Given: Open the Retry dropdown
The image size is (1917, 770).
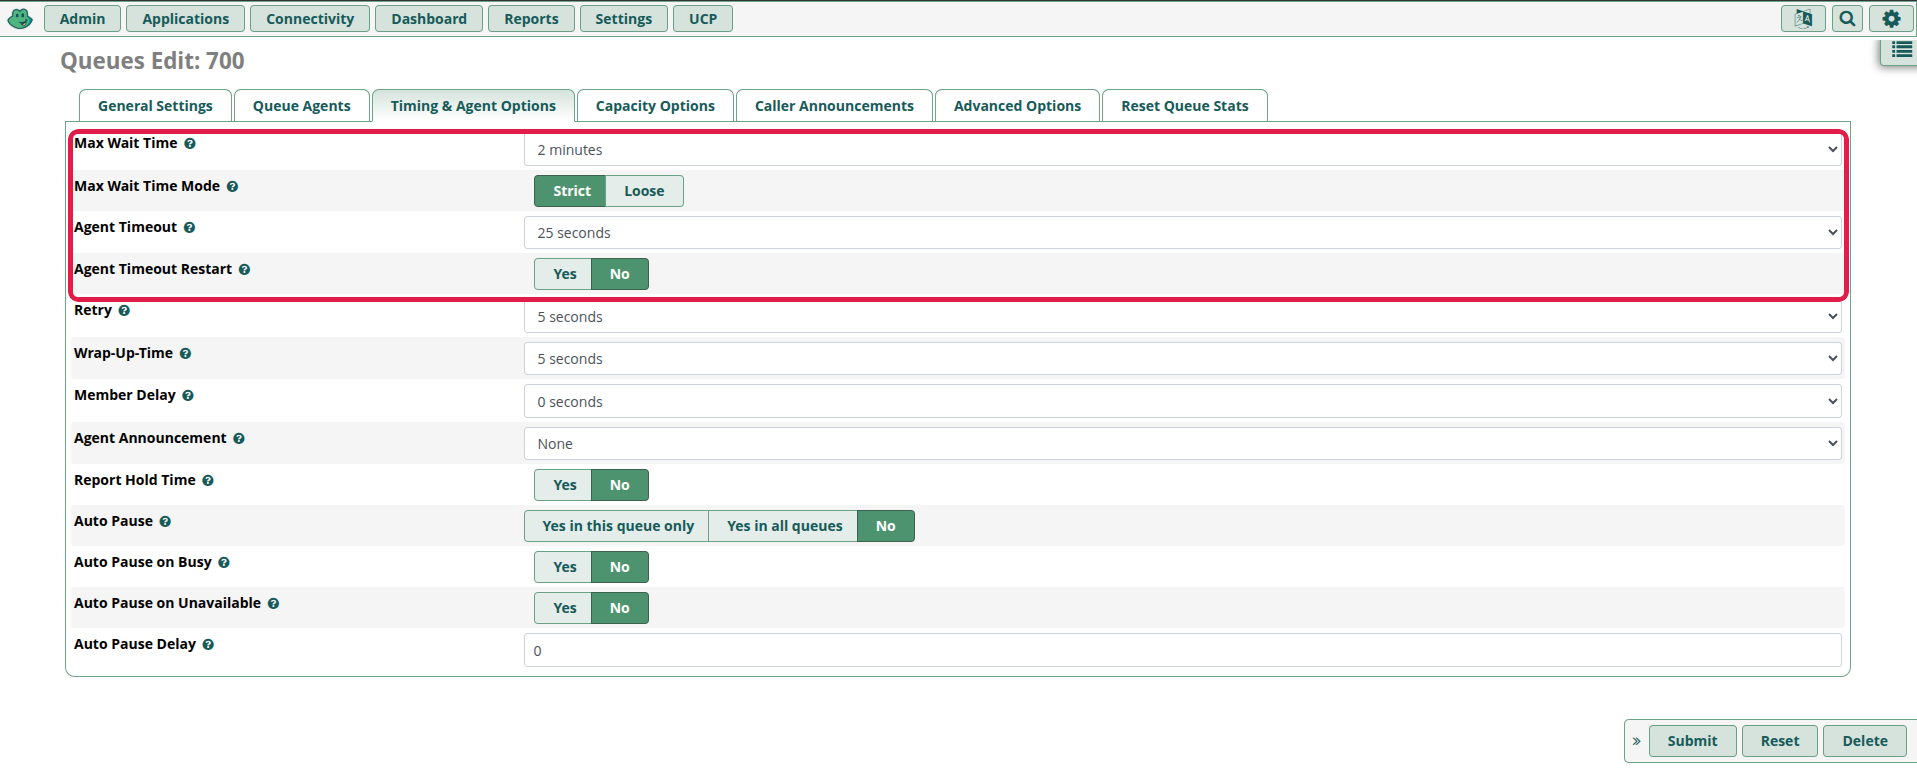Looking at the screenshot, I should (x=1183, y=317).
